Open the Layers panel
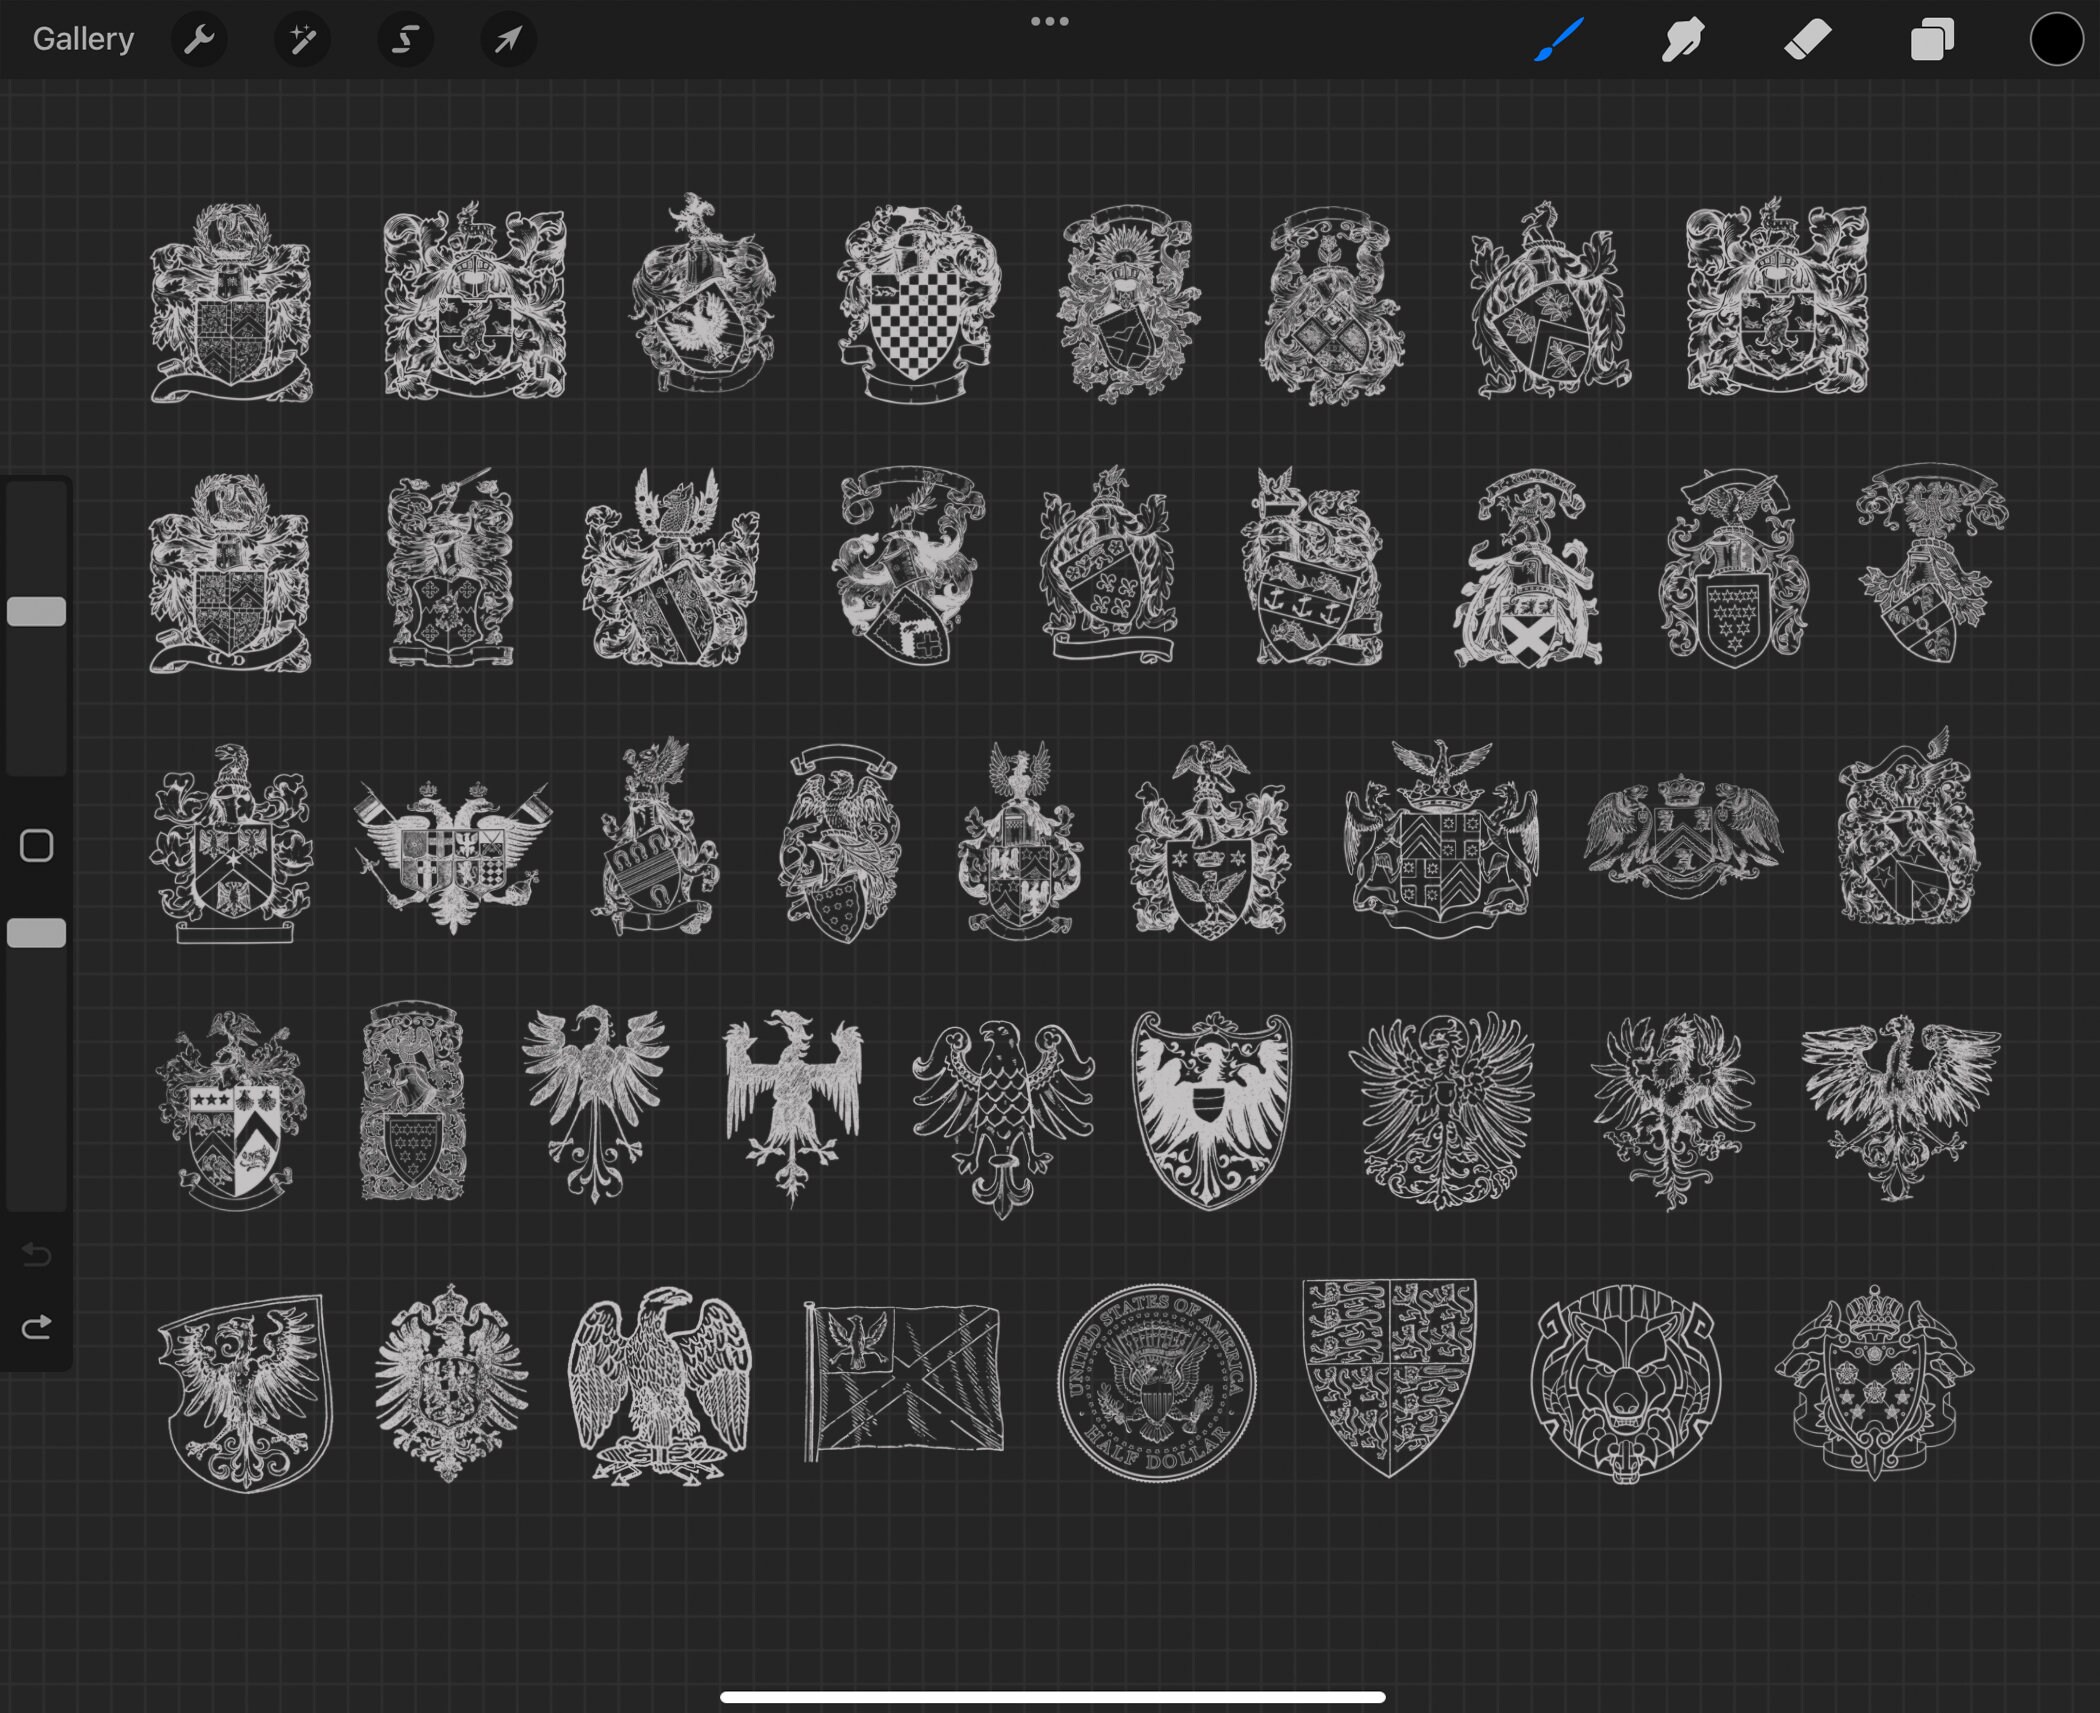The image size is (2100, 1713). [1931, 39]
